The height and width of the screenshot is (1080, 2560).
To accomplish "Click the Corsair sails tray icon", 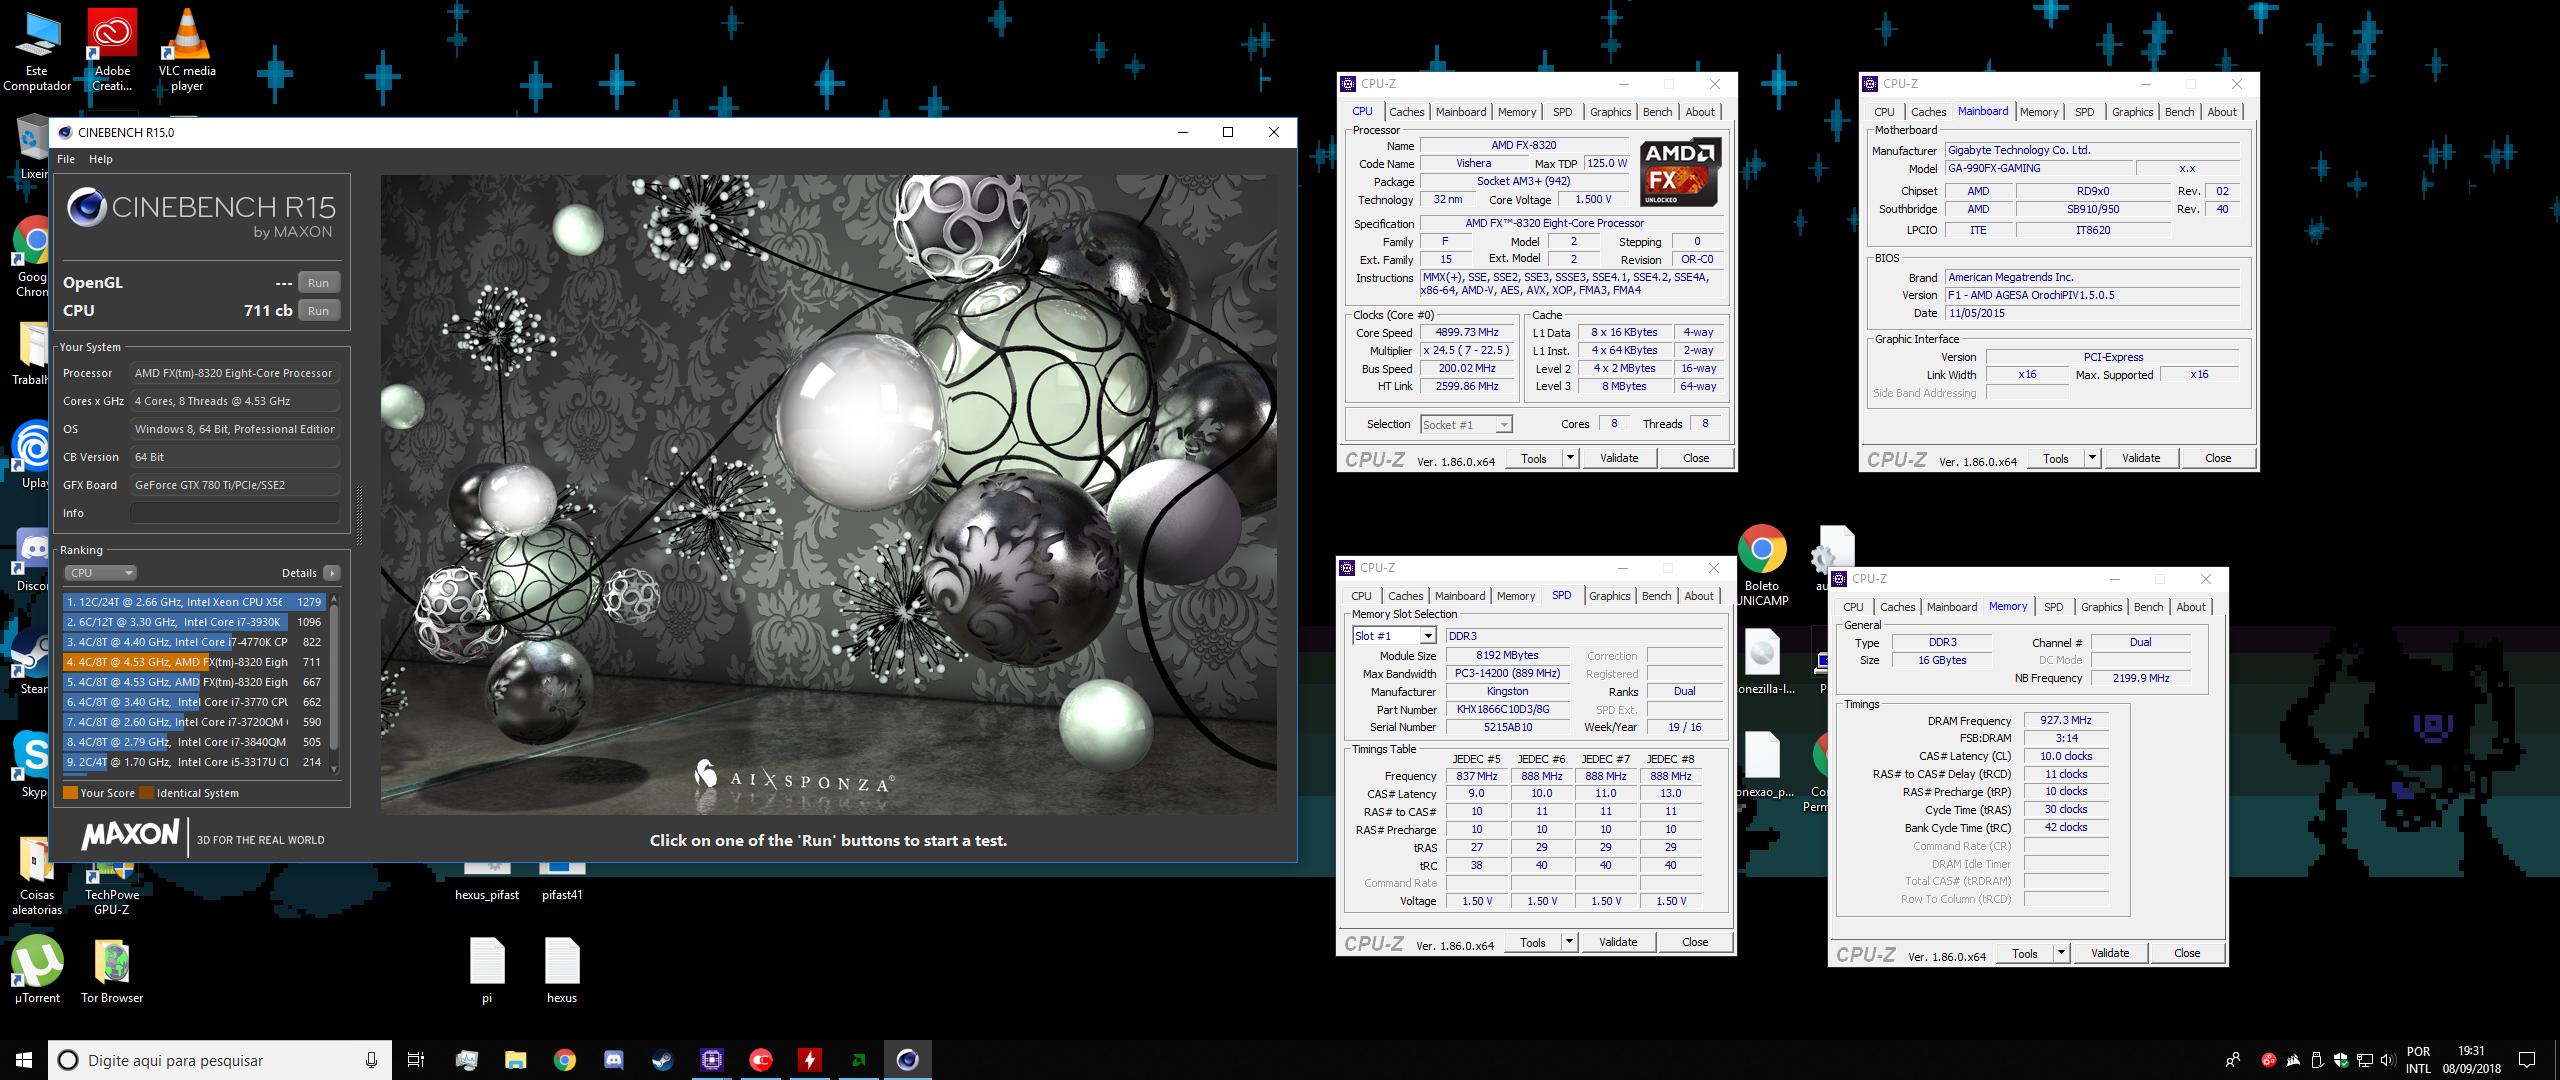I will tap(2293, 1060).
